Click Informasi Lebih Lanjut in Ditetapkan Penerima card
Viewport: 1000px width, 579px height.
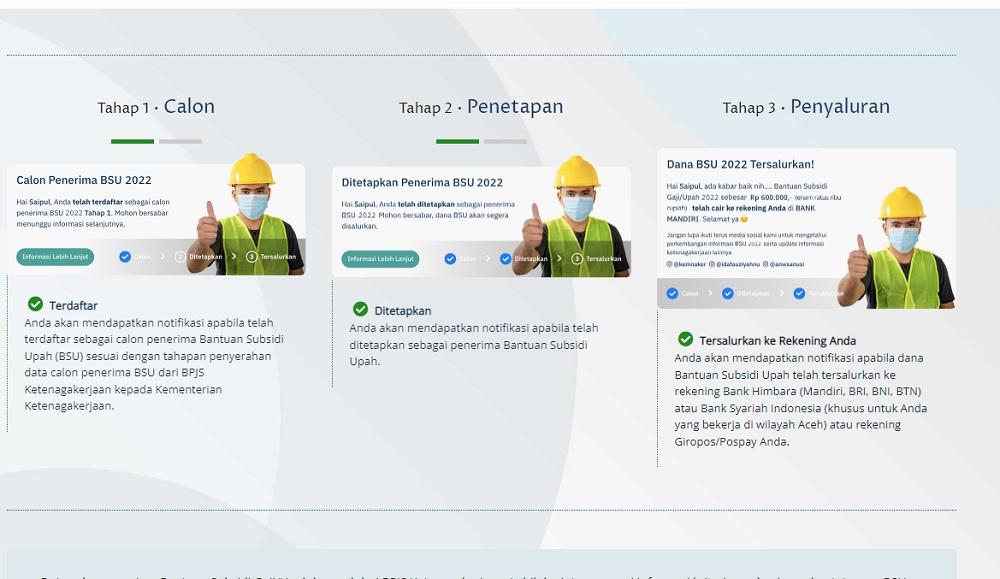tap(380, 258)
